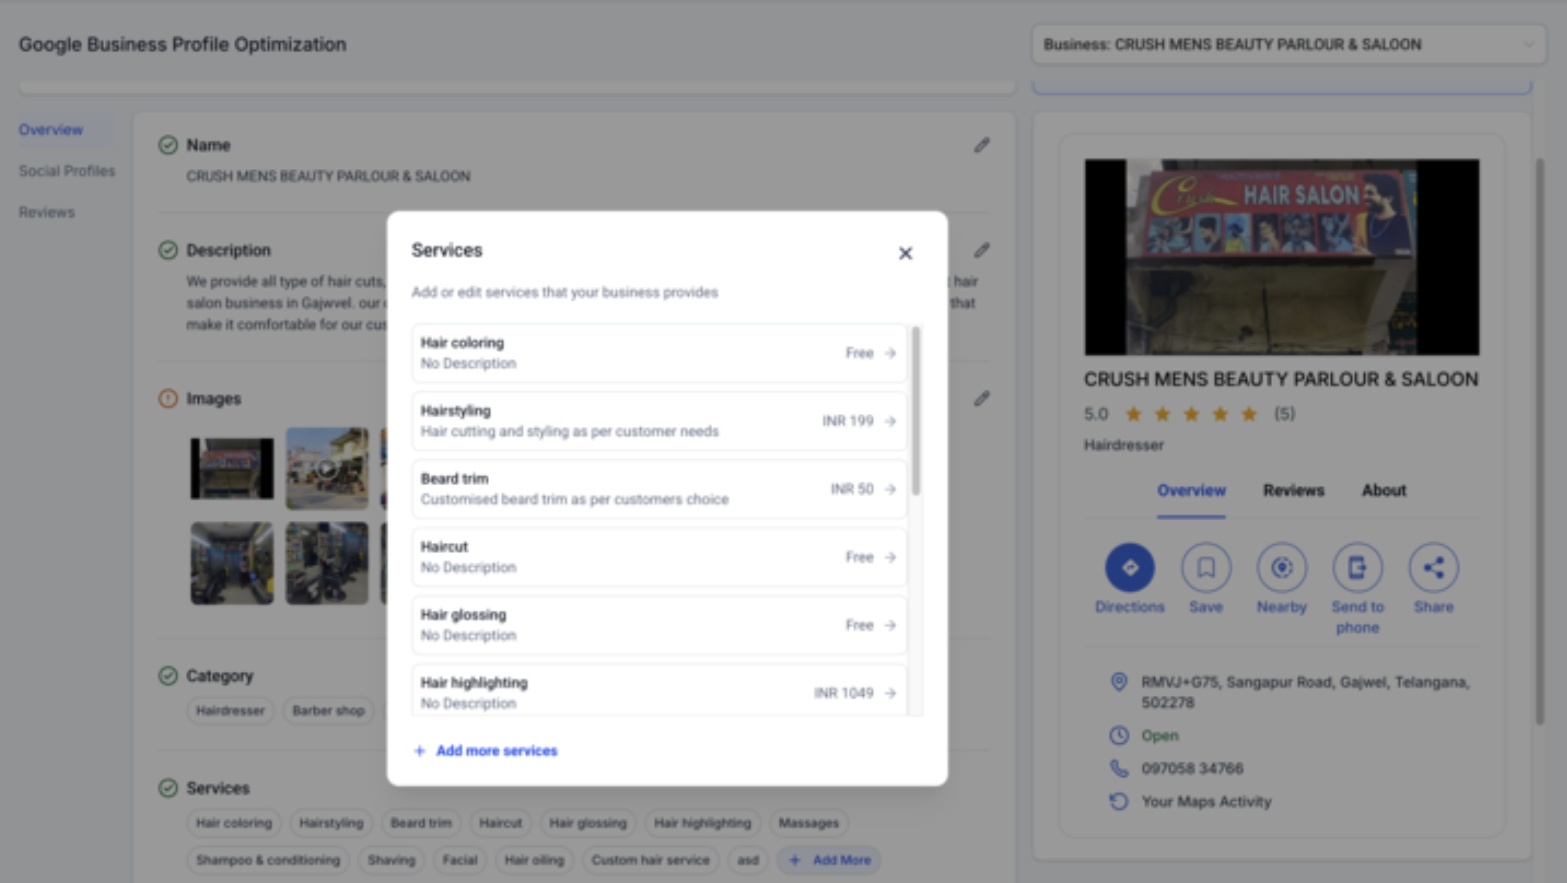Viewport: 1567px width, 883px height.
Task: Click the Name section check icon
Action: (x=168, y=145)
